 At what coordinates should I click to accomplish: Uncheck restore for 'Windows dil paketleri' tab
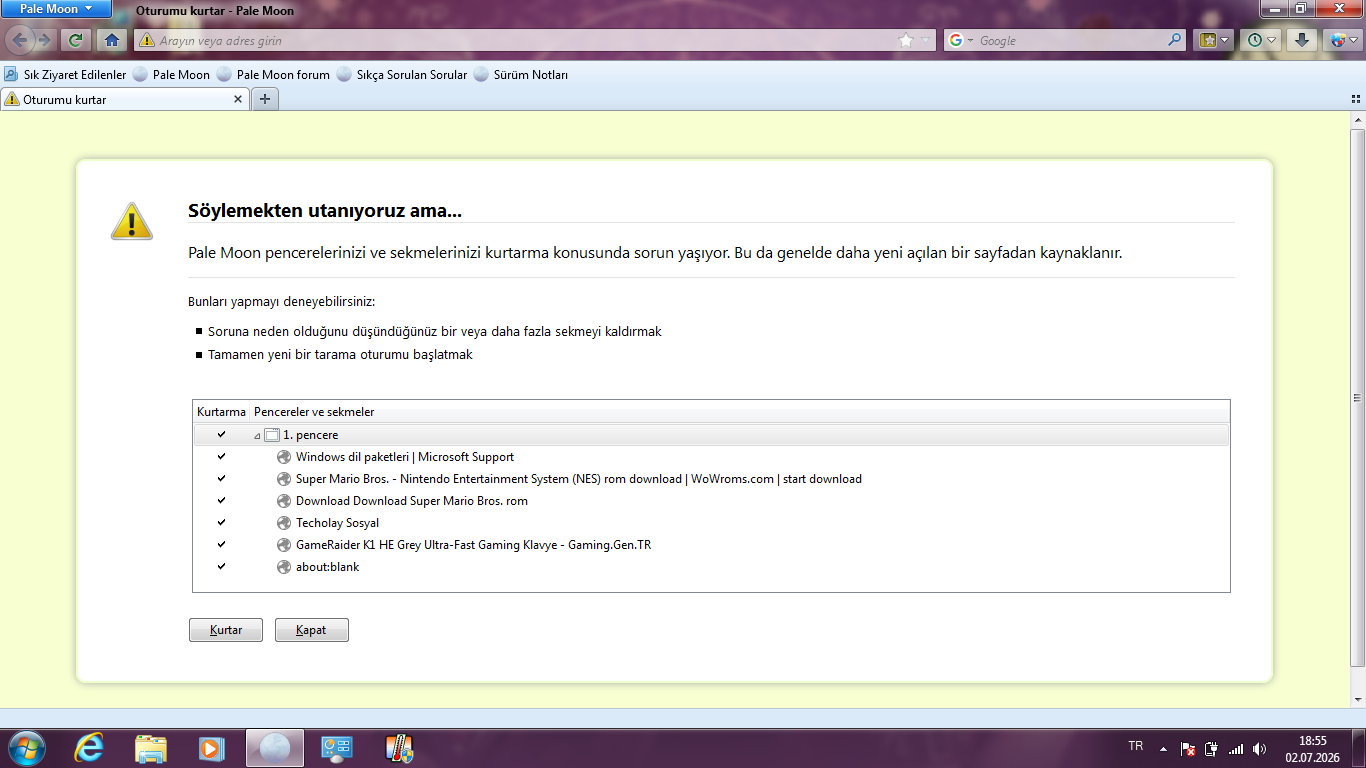click(x=221, y=457)
